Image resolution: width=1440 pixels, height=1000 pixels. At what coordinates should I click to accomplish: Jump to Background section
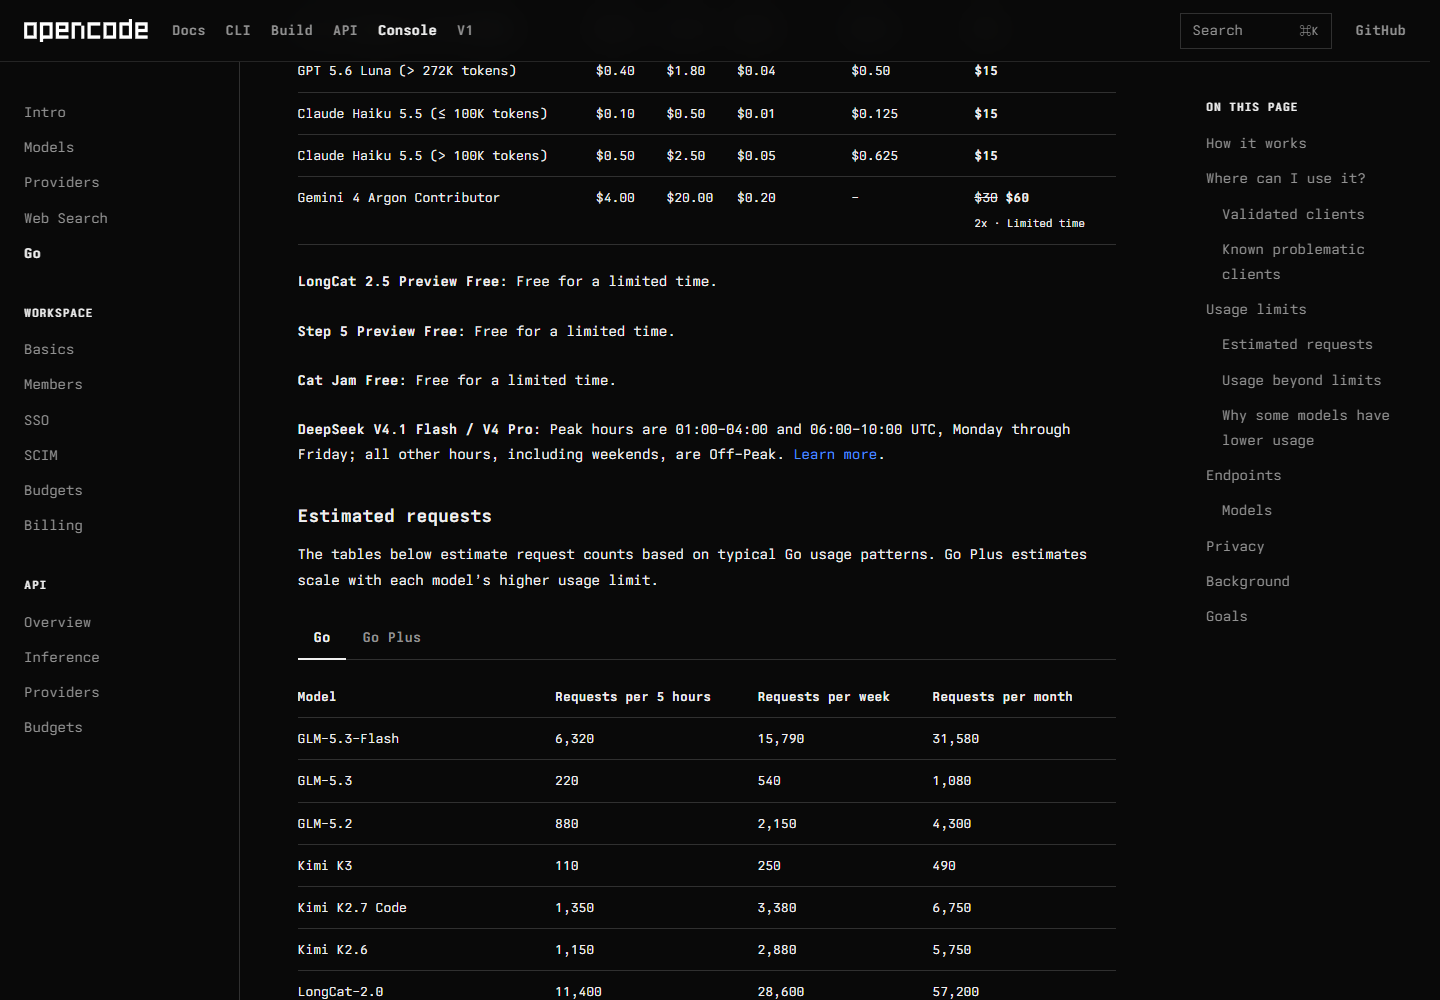point(1247,581)
